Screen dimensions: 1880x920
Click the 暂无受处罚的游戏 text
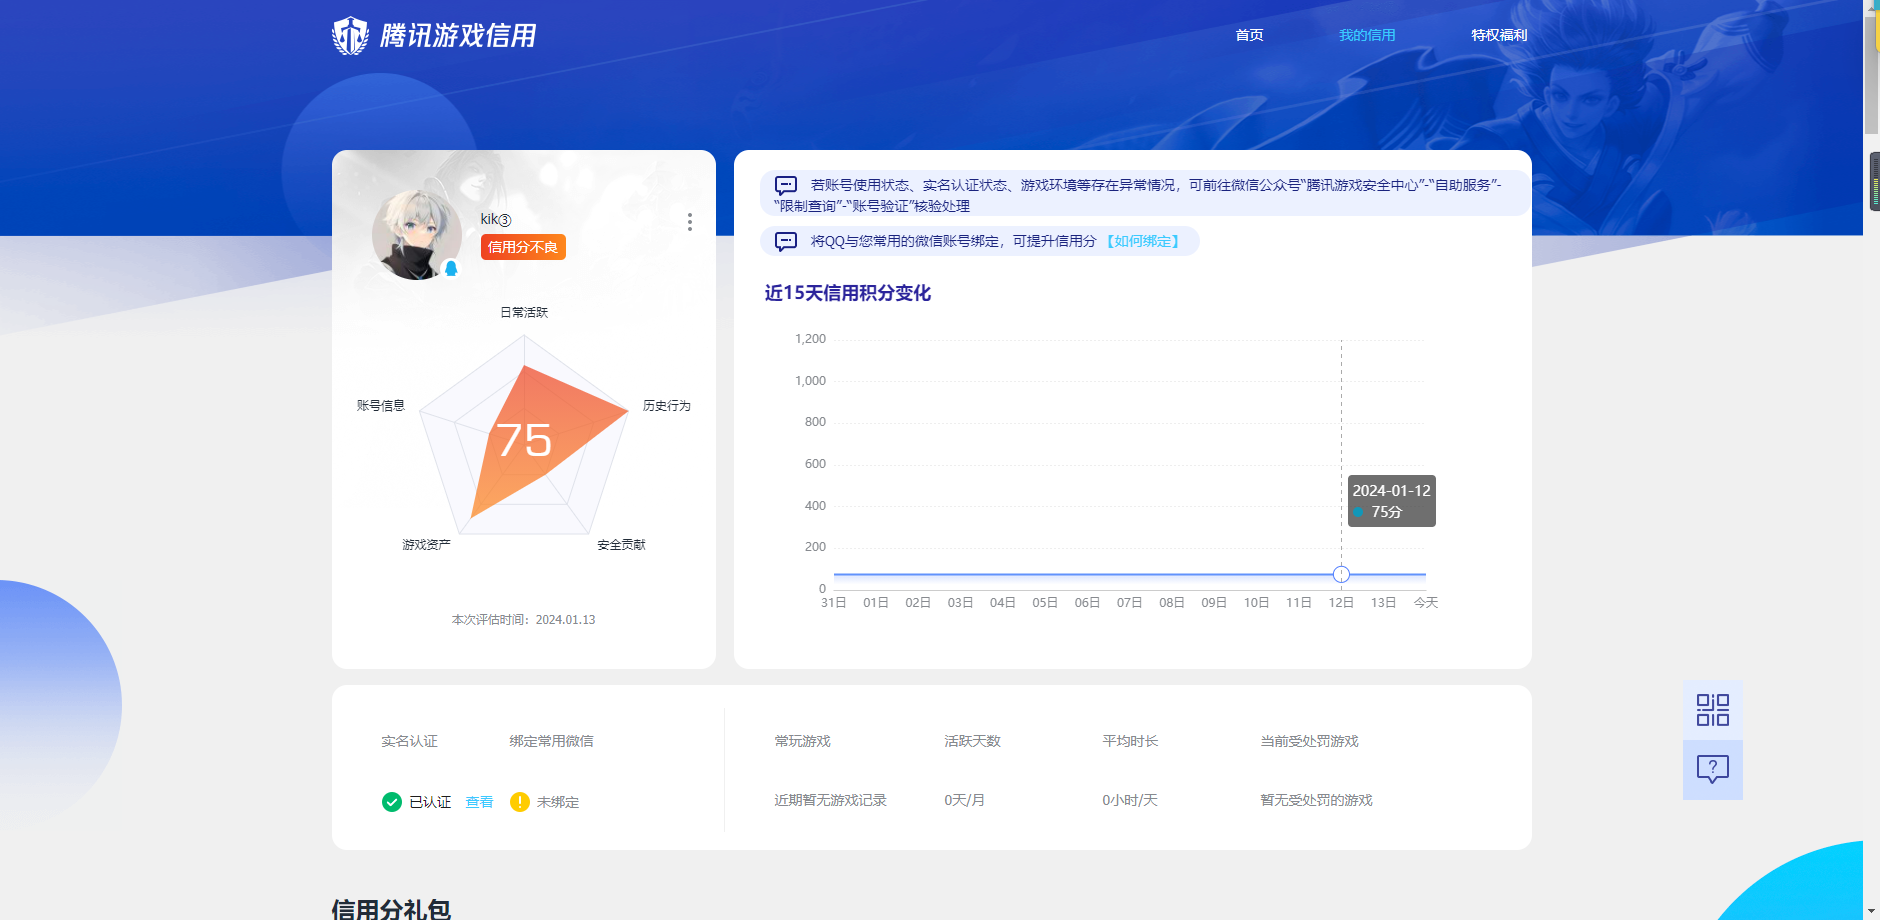pyautogui.click(x=1316, y=800)
